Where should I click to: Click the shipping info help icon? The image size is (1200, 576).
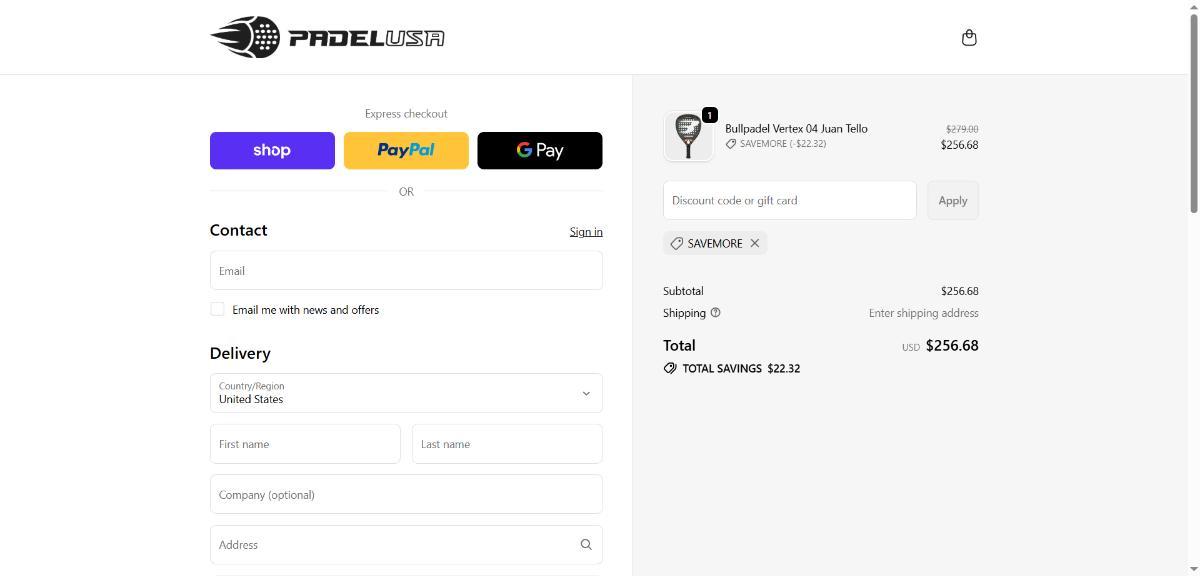tap(715, 313)
